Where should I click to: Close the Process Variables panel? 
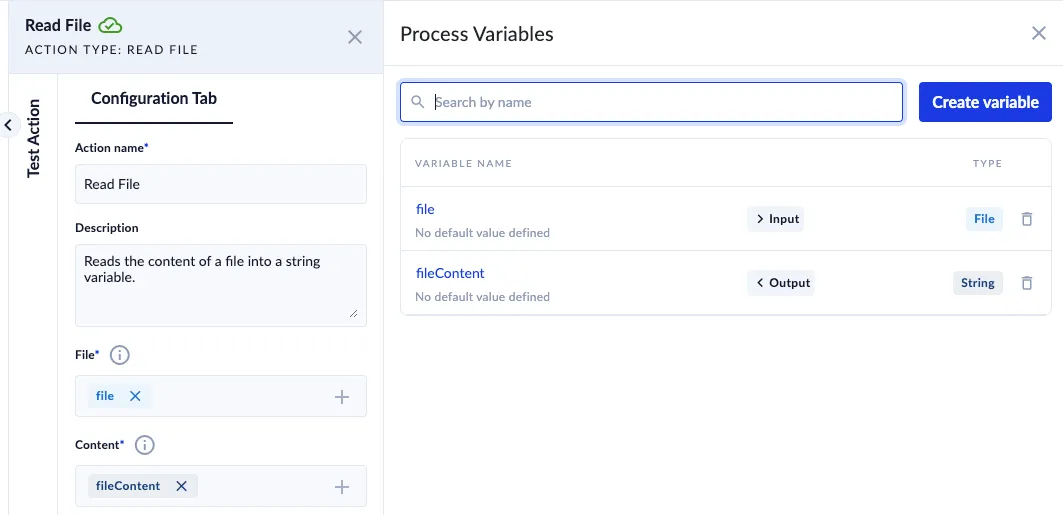pyautogui.click(x=1038, y=33)
